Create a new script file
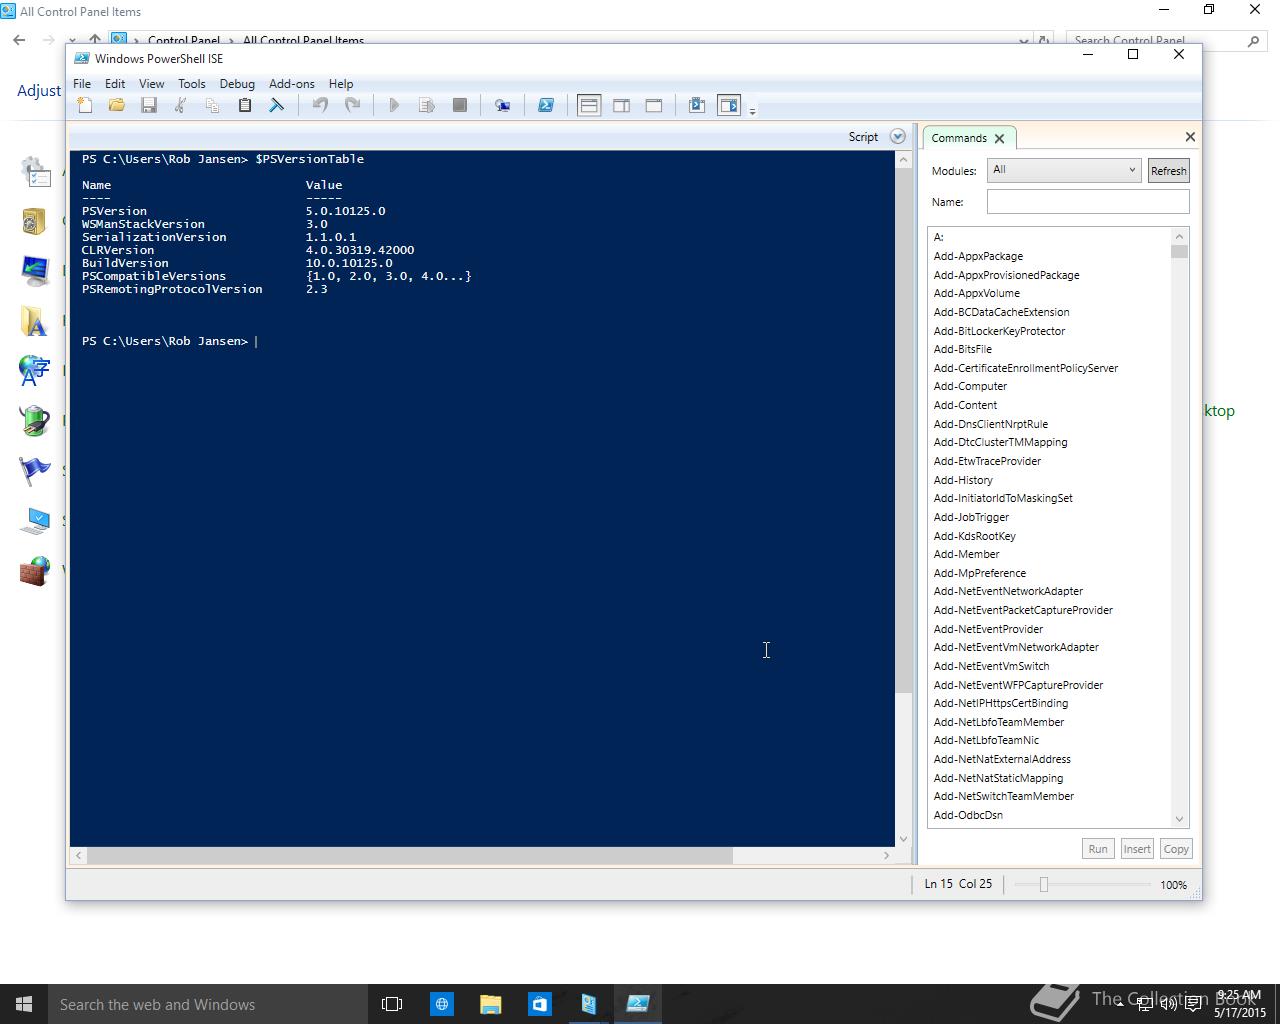1280x1024 pixels. [85, 105]
